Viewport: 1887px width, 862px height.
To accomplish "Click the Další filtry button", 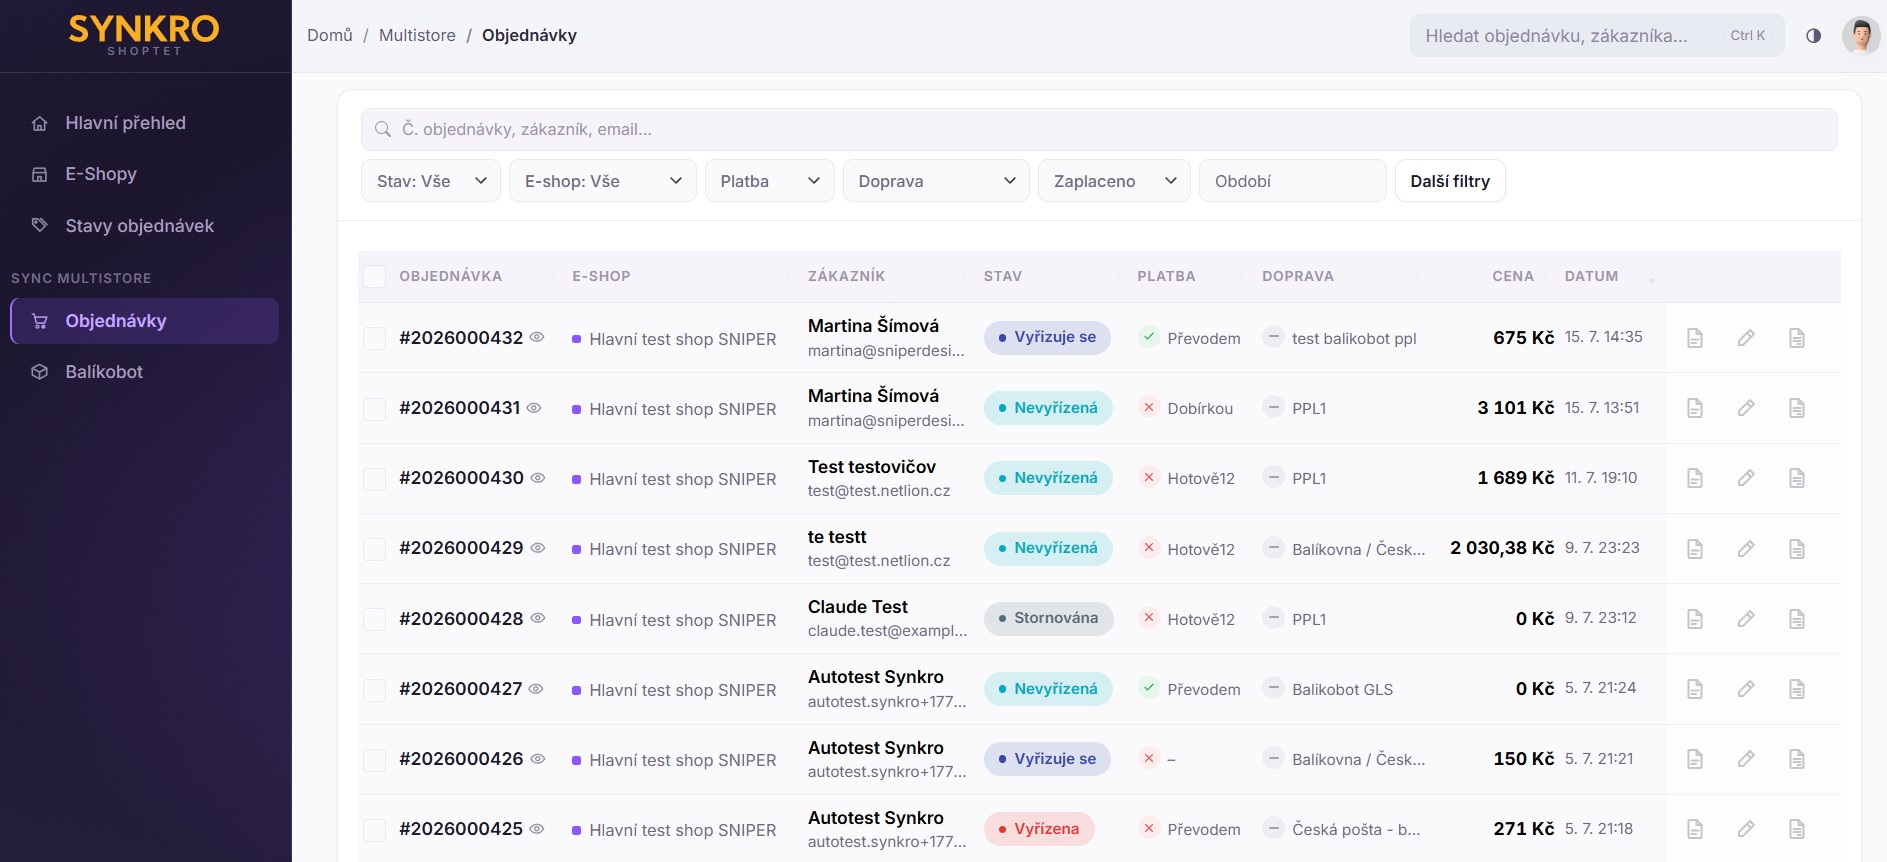I will 1450,181.
